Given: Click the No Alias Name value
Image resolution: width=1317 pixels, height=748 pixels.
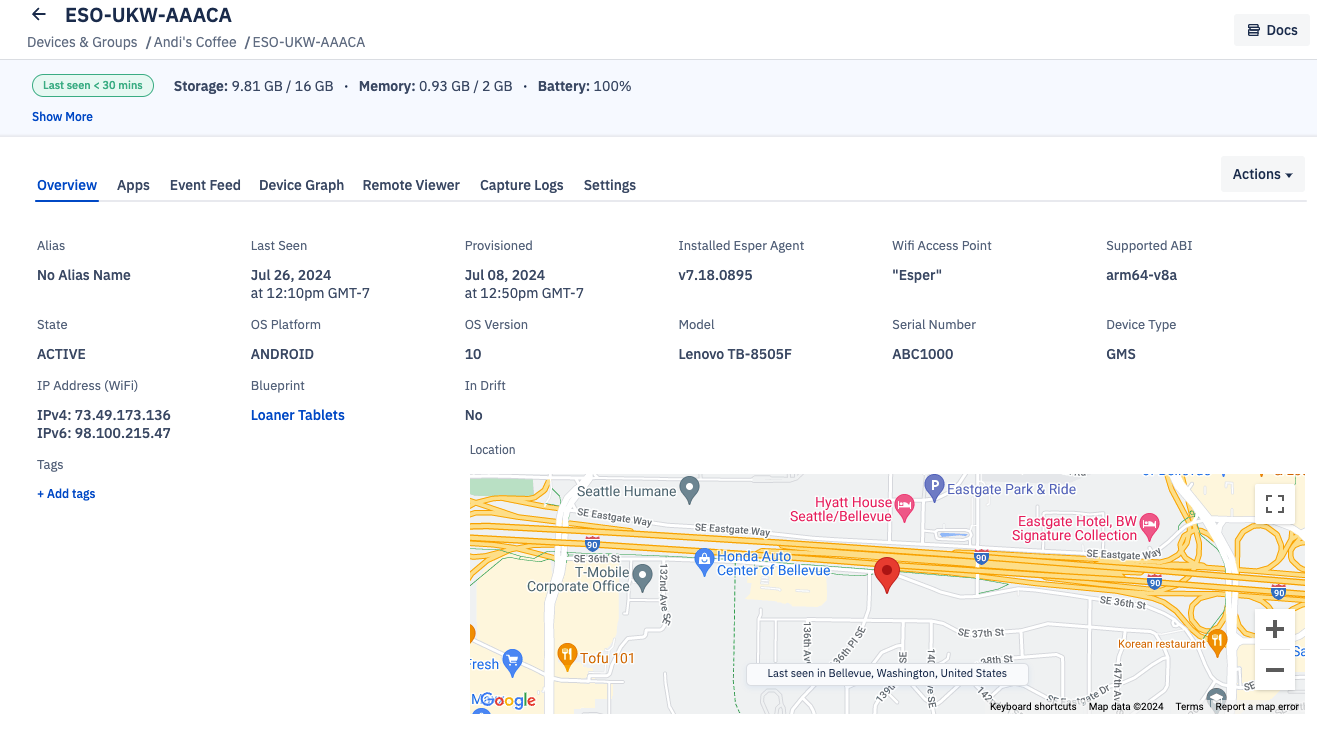Looking at the screenshot, I should coord(84,275).
